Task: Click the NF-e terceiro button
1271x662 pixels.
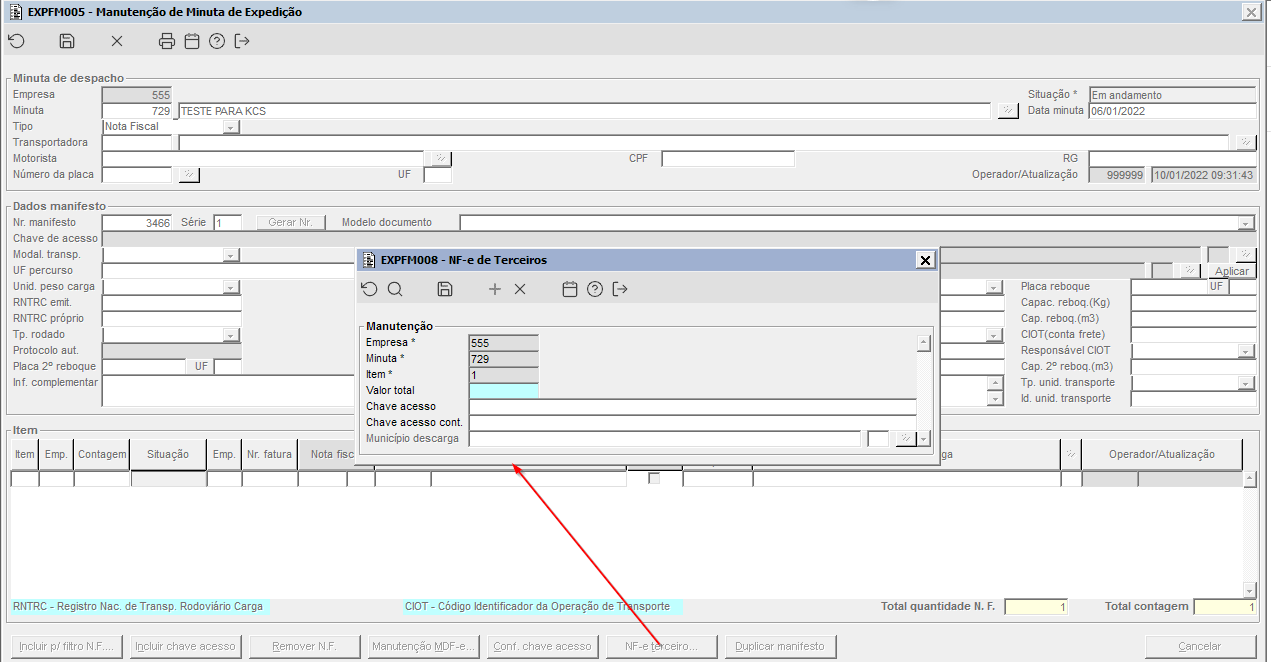Action: [661, 646]
